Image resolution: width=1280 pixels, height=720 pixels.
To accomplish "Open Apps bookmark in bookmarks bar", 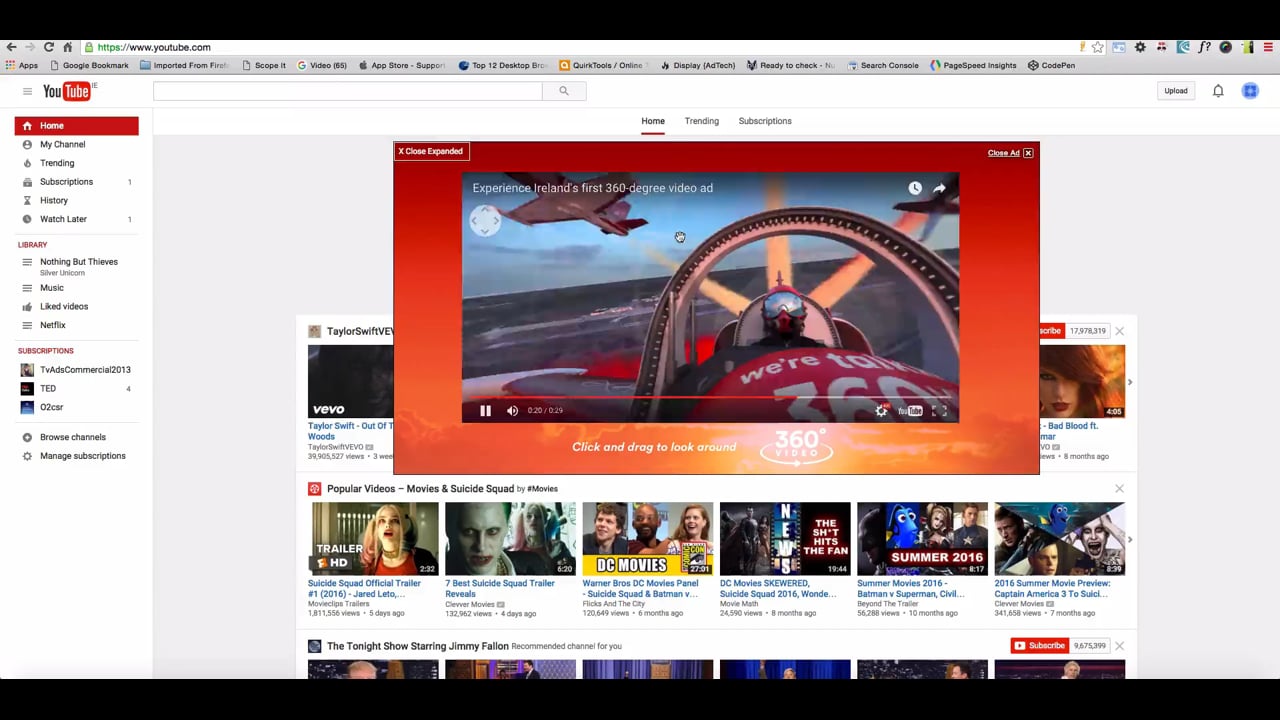I will pos(22,66).
